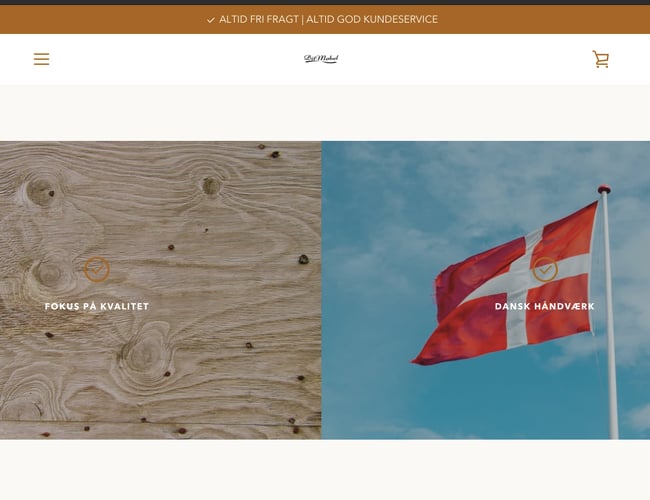Image resolution: width=650 pixels, height=500 pixels.
Task: Click the circled checkmark above Dansk håndværk
Action: click(545, 269)
